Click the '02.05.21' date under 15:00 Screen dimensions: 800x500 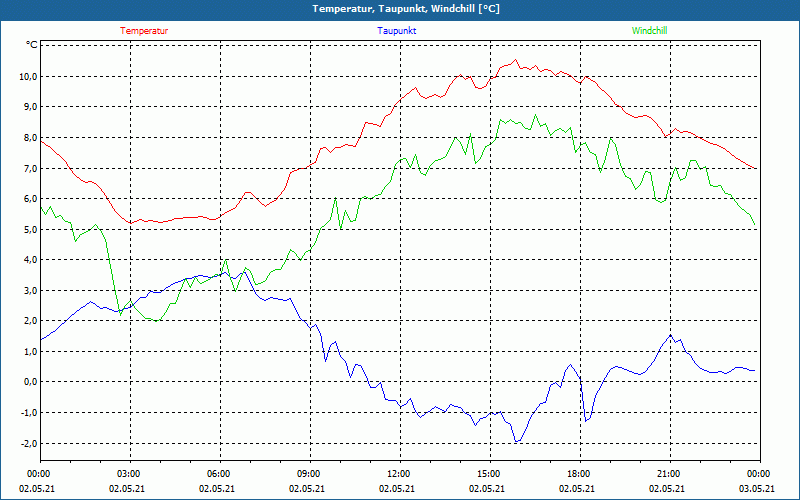(487, 488)
